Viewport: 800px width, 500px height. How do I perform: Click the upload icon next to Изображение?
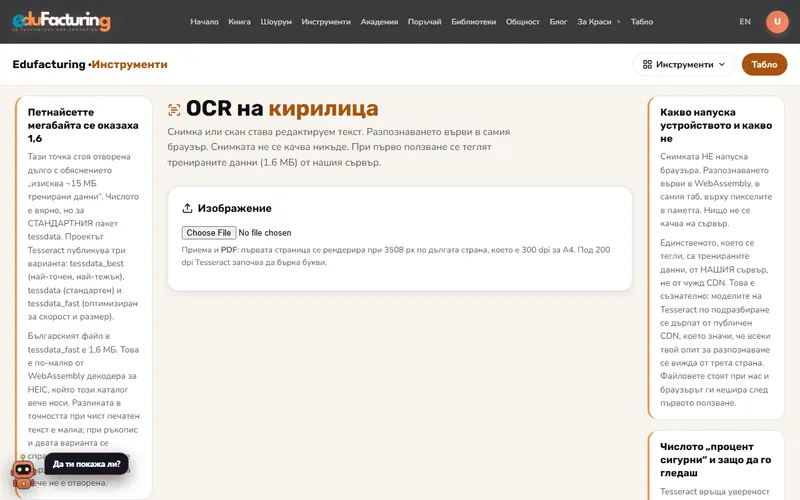[187, 208]
